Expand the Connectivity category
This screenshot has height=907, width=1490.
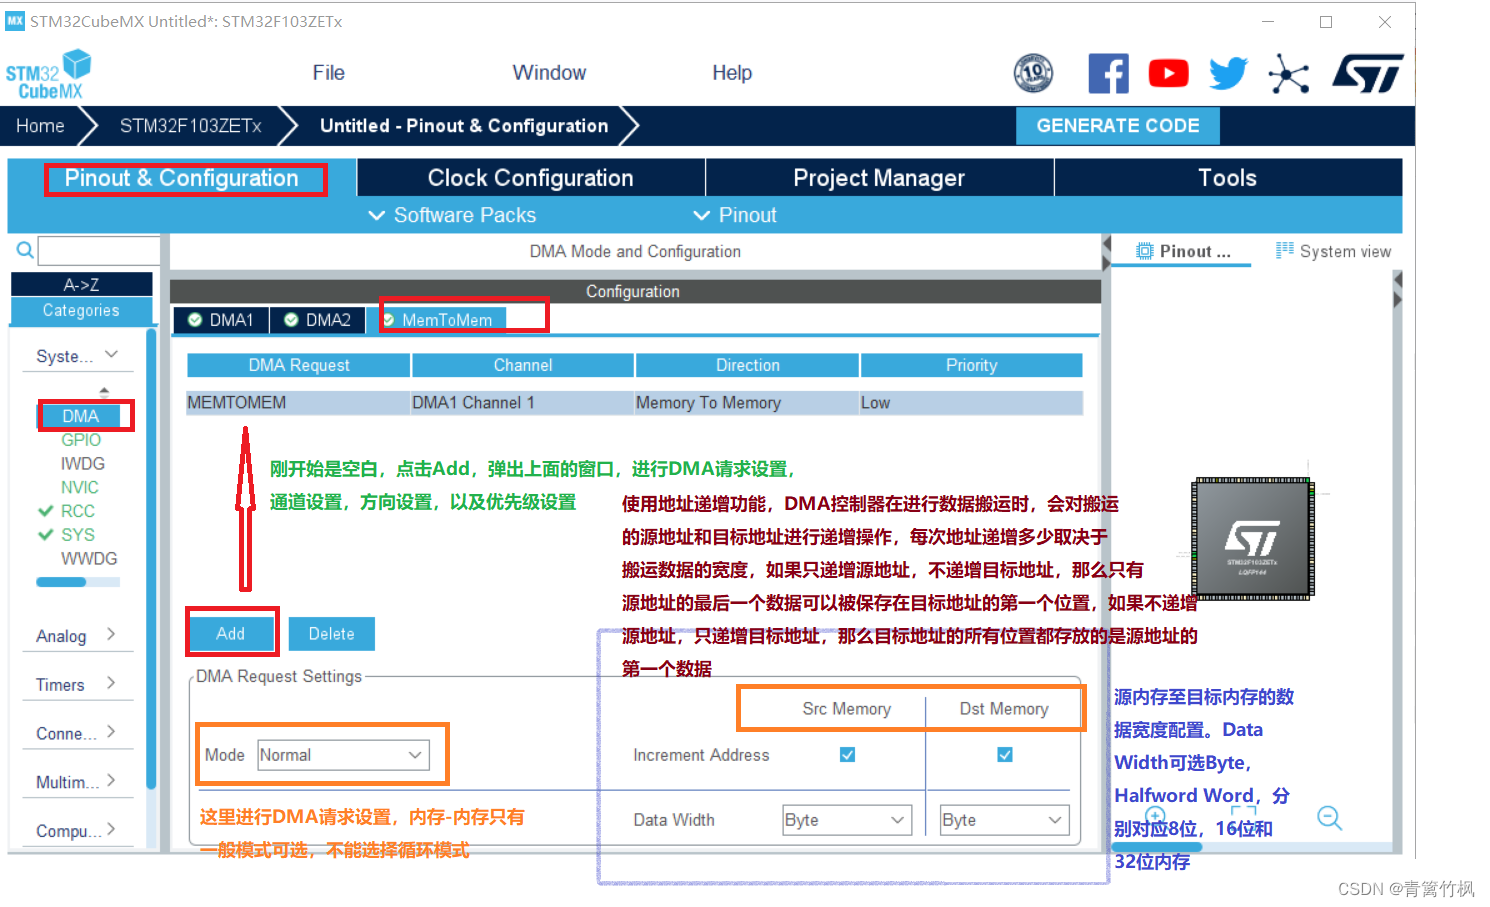(77, 734)
